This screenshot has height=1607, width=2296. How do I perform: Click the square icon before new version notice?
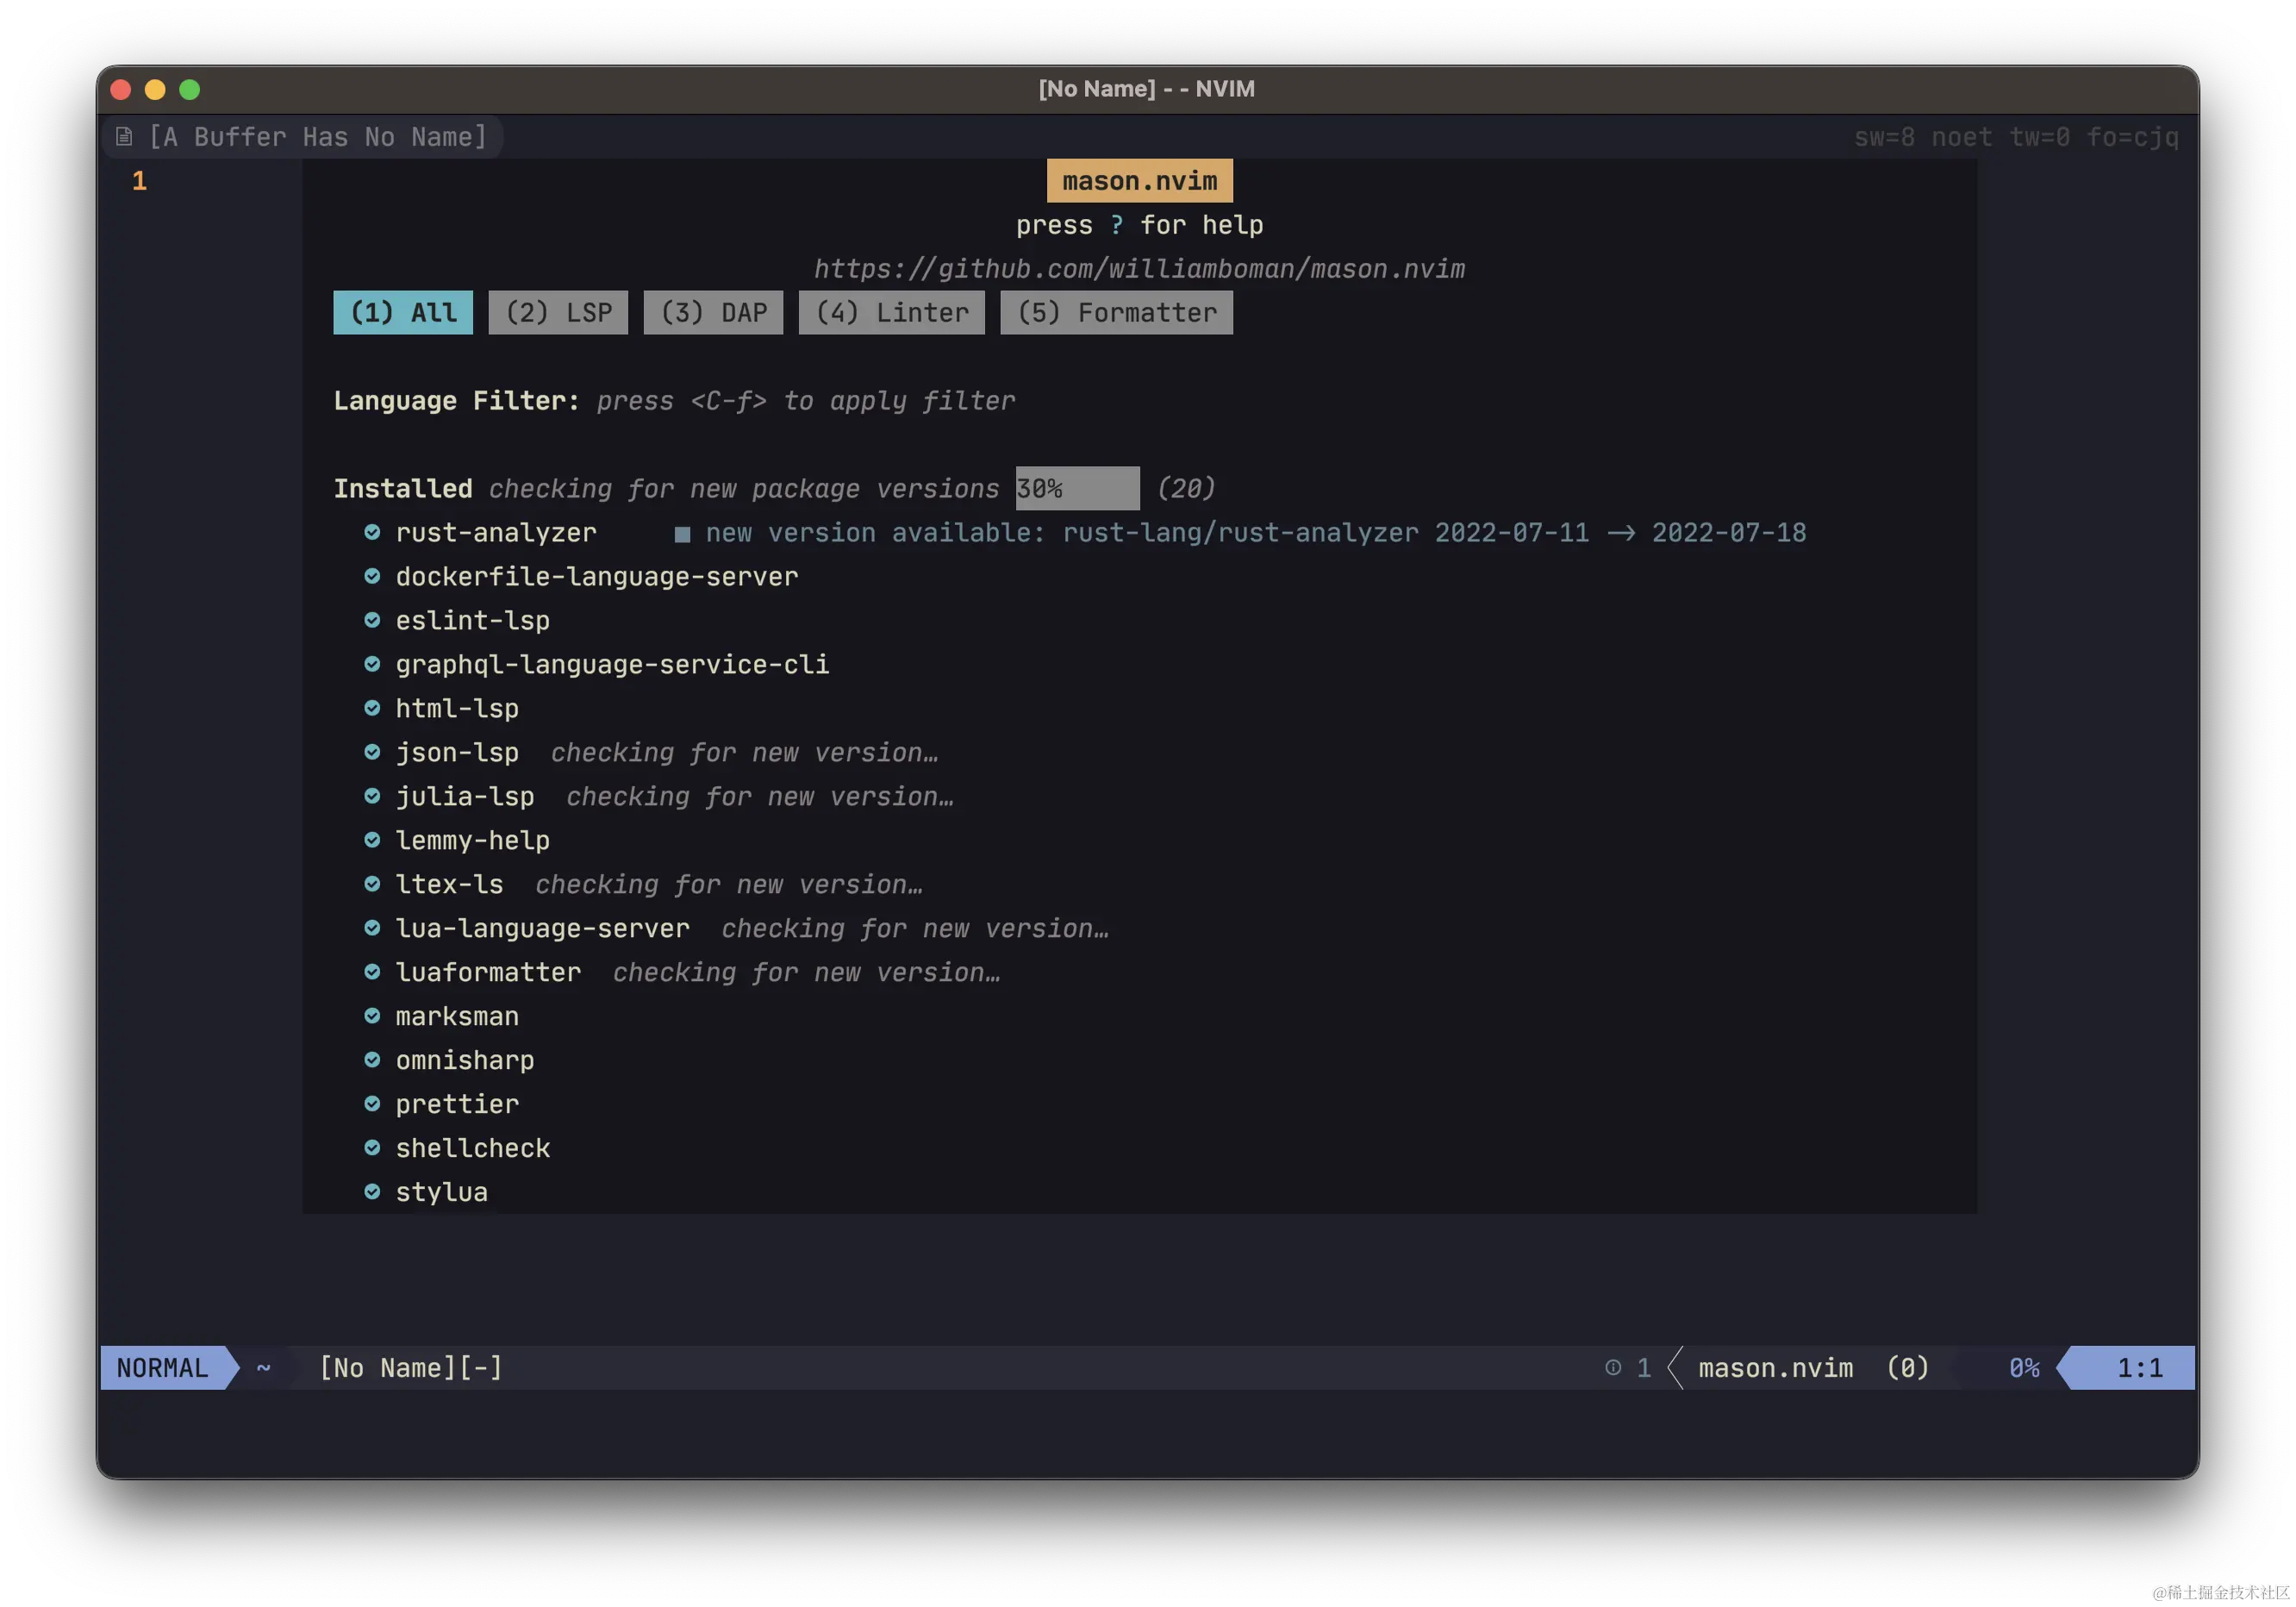682,534
